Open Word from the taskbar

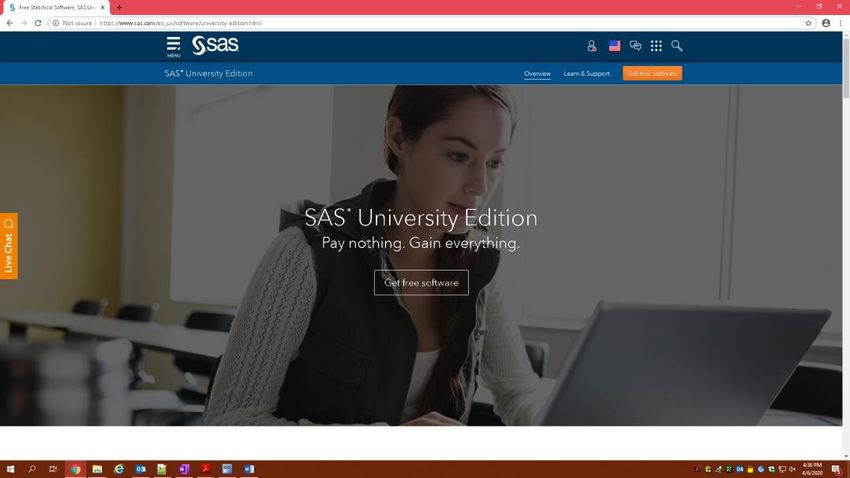(249, 469)
